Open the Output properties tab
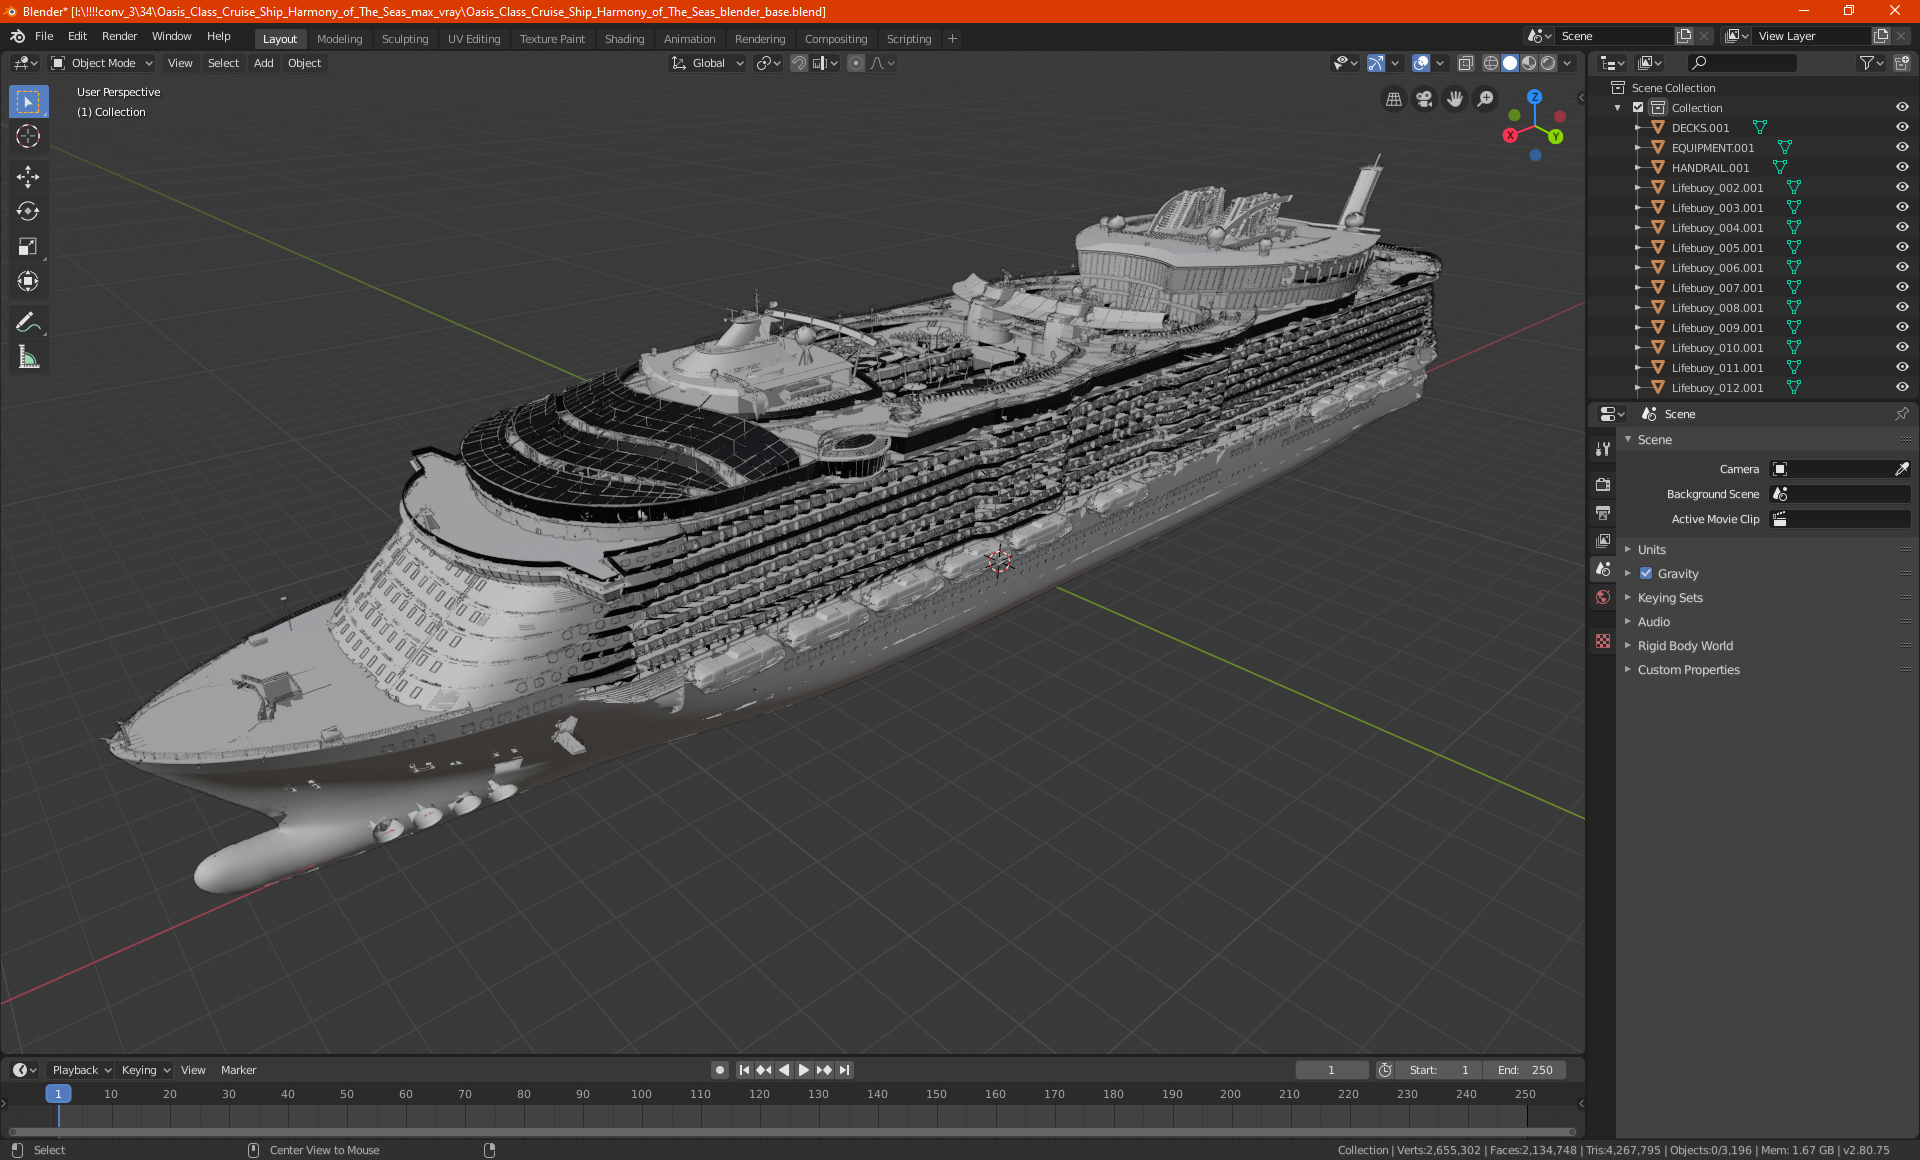This screenshot has width=1920, height=1160. pos(1603,513)
